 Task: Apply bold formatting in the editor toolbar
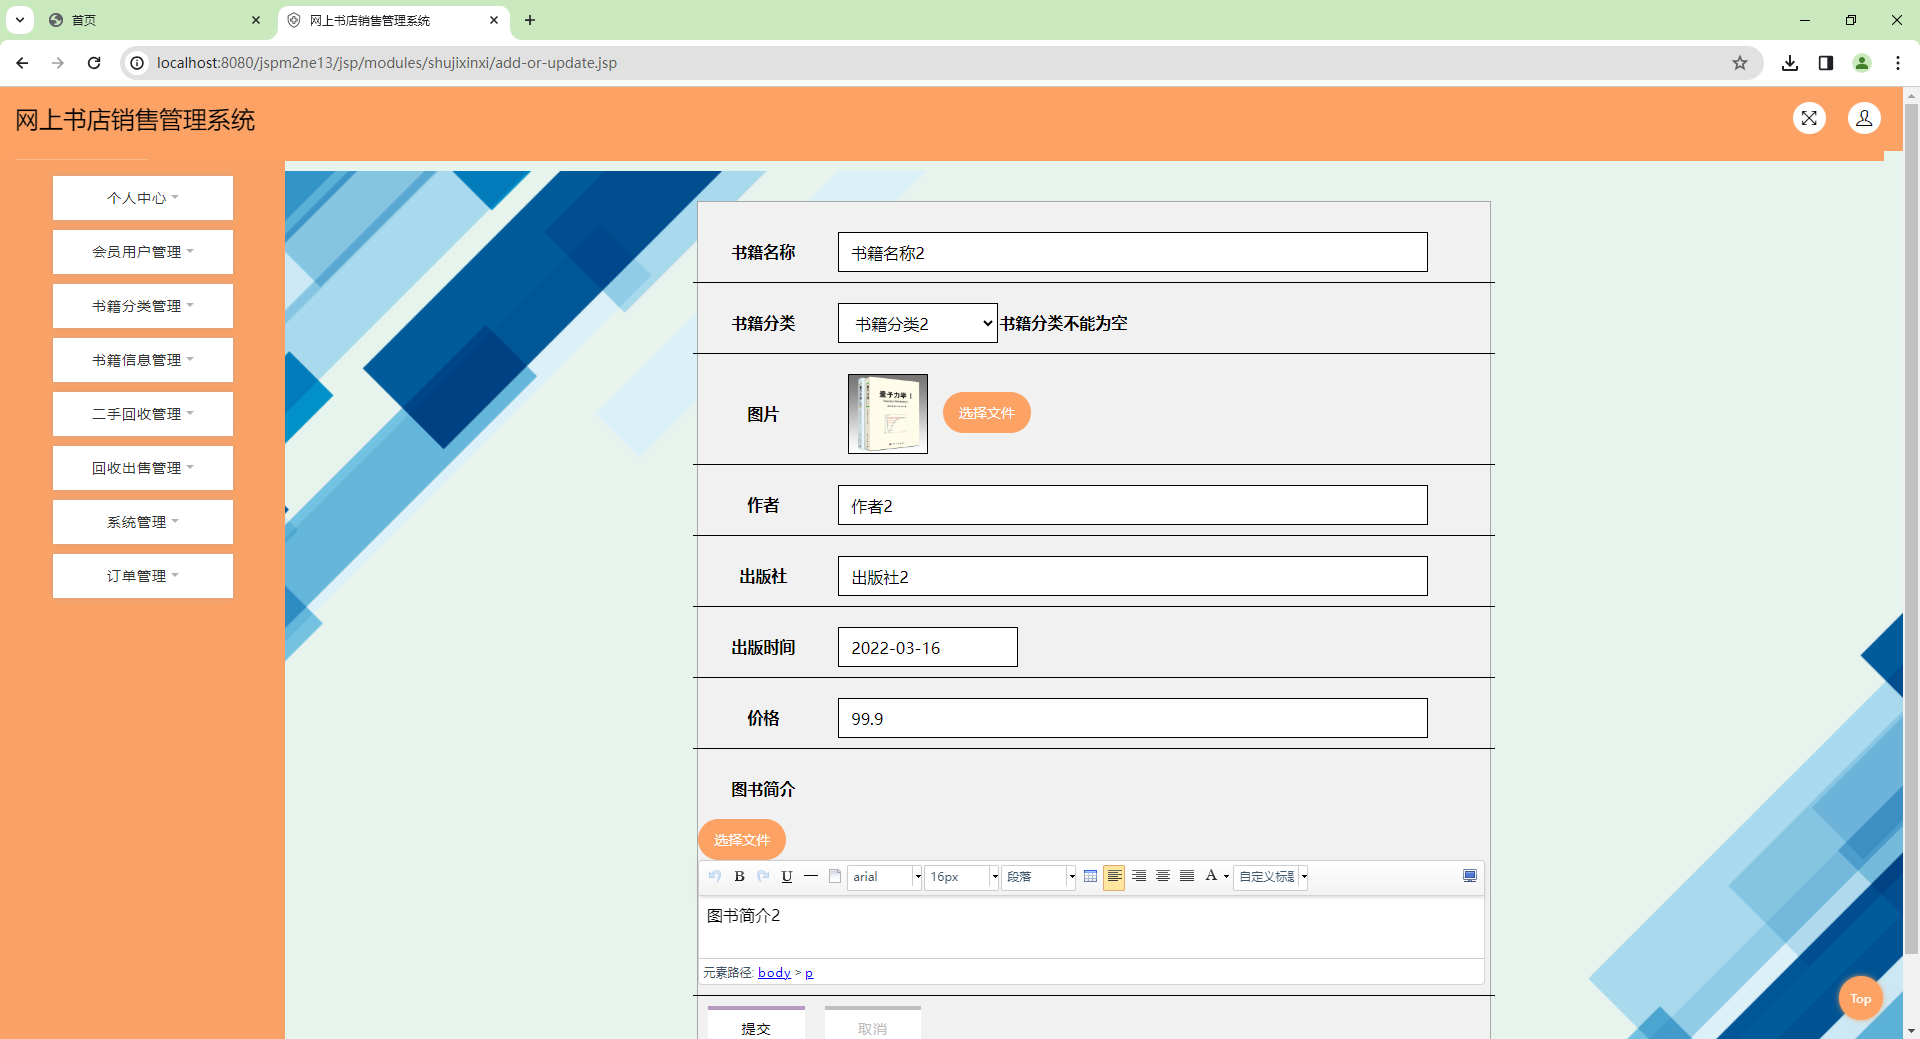tap(739, 877)
